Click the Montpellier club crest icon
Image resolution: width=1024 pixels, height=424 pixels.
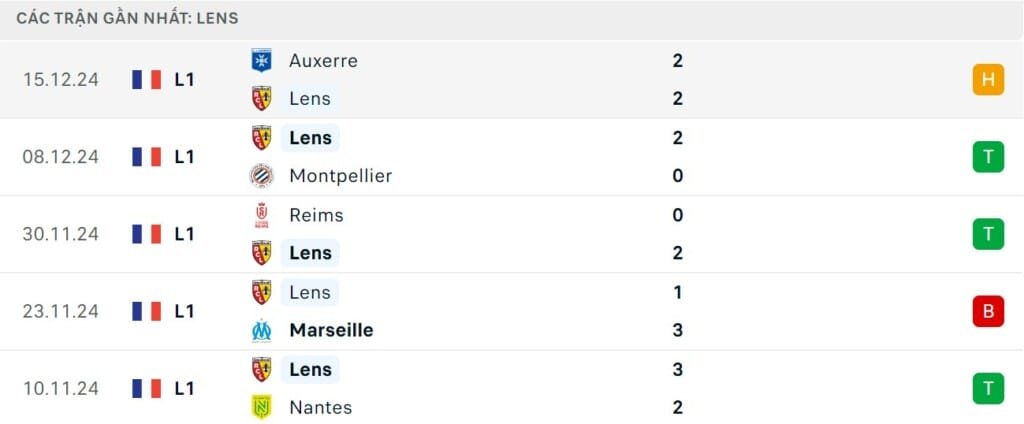pyautogui.click(x=261, y=176)
